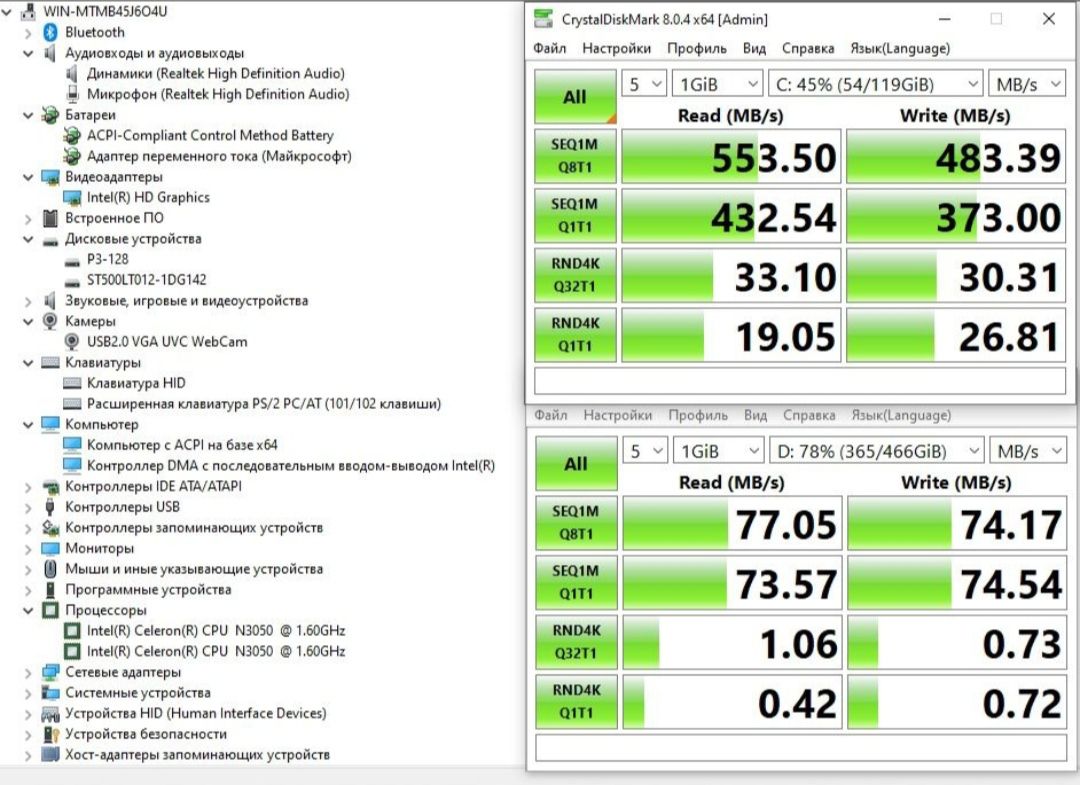Run RND4K Q32T1 test in D: window
This screenshot has height=785, width=1080.
click(x=577, y=642)
